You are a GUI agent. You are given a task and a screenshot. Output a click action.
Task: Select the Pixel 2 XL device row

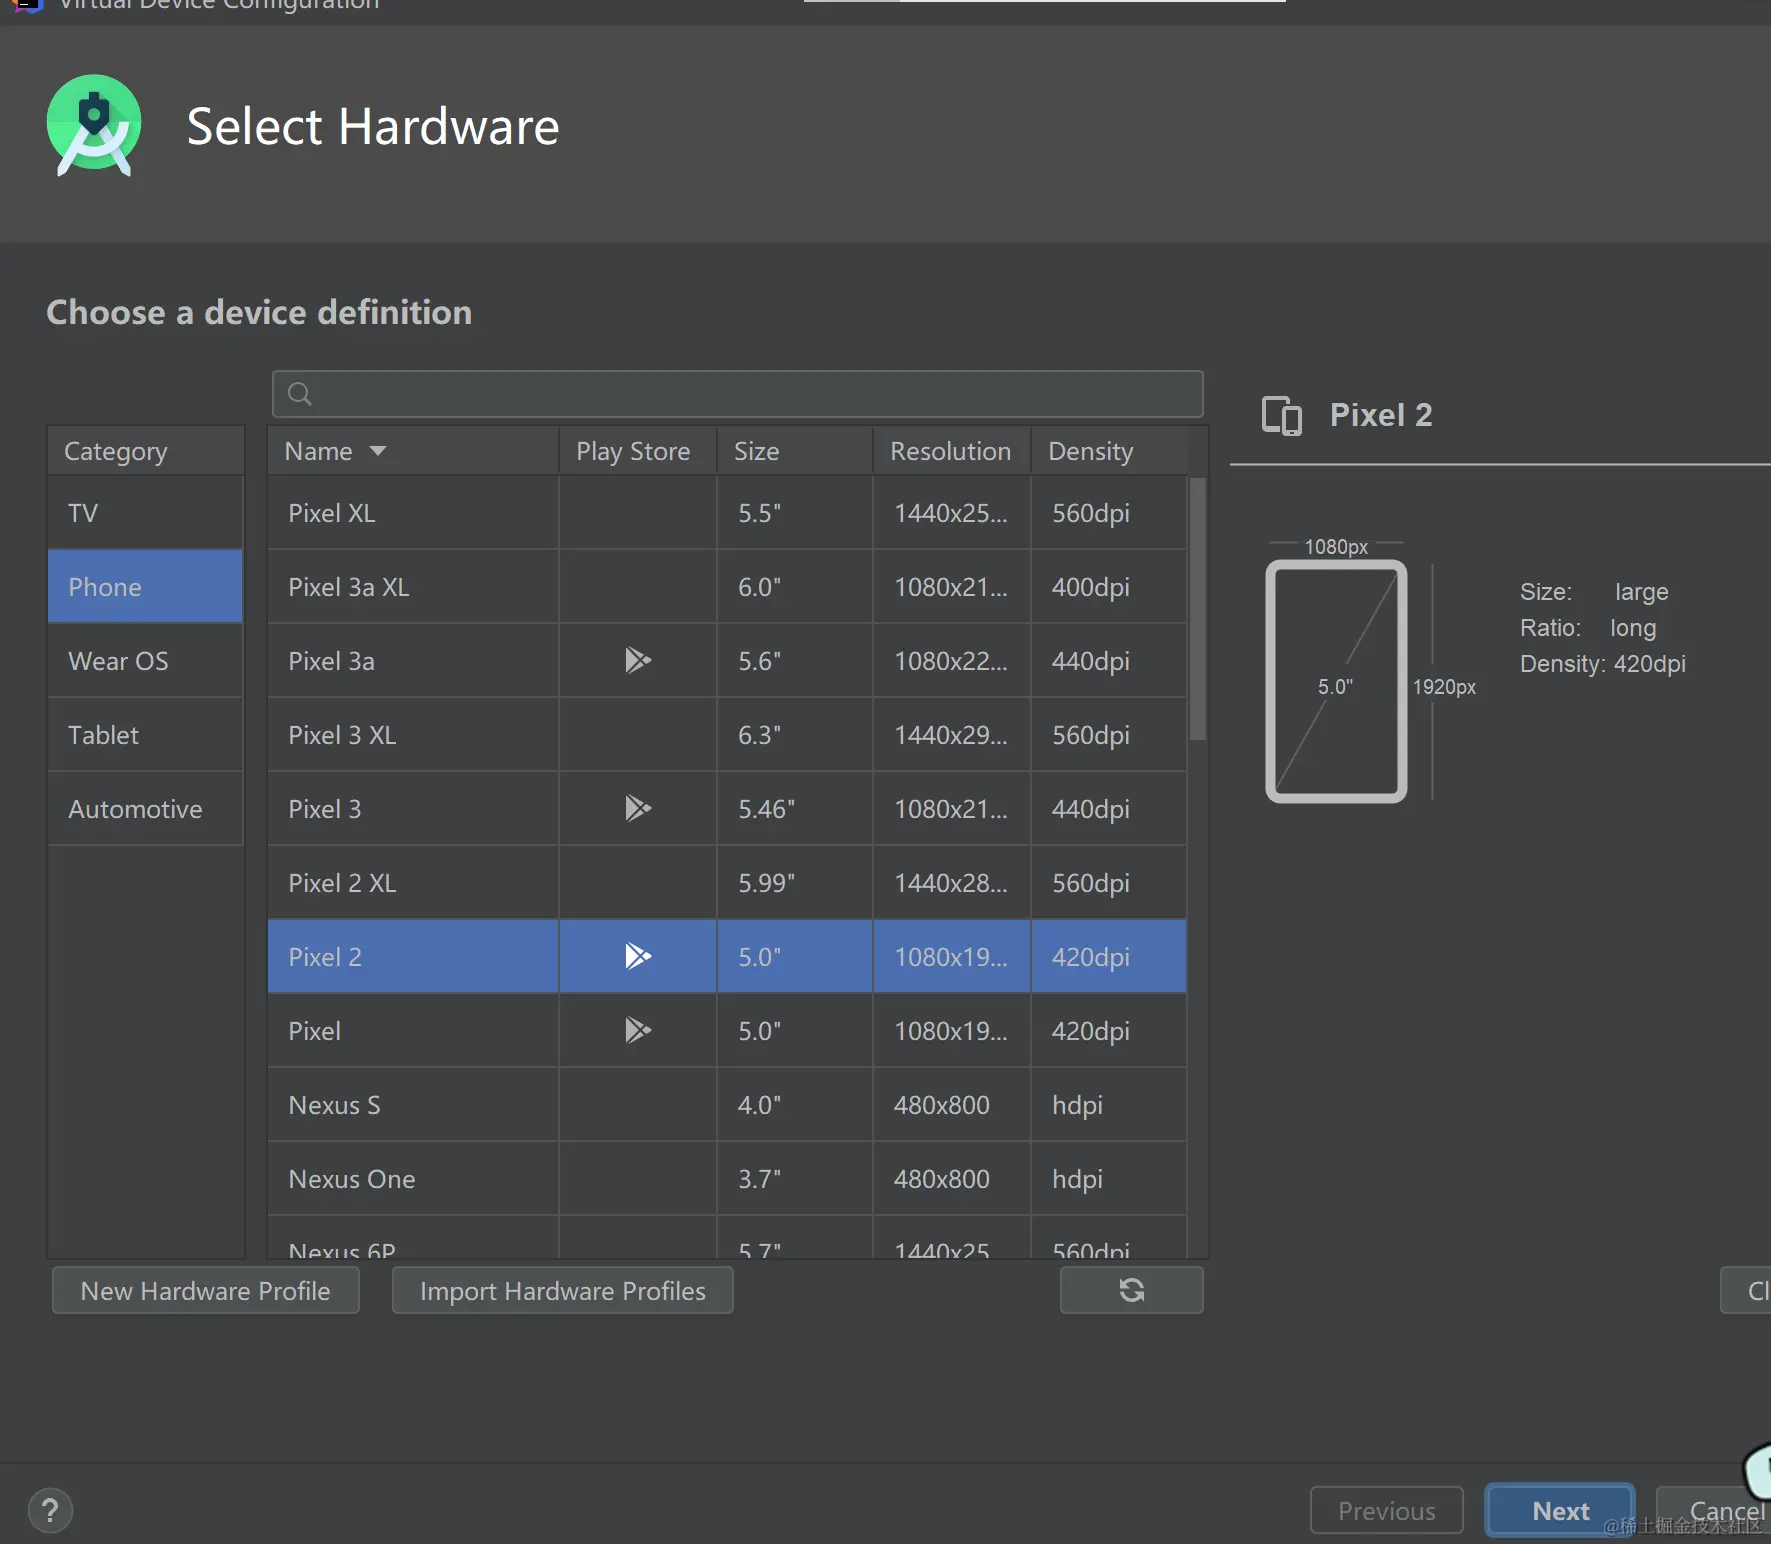tap(727, 883)
